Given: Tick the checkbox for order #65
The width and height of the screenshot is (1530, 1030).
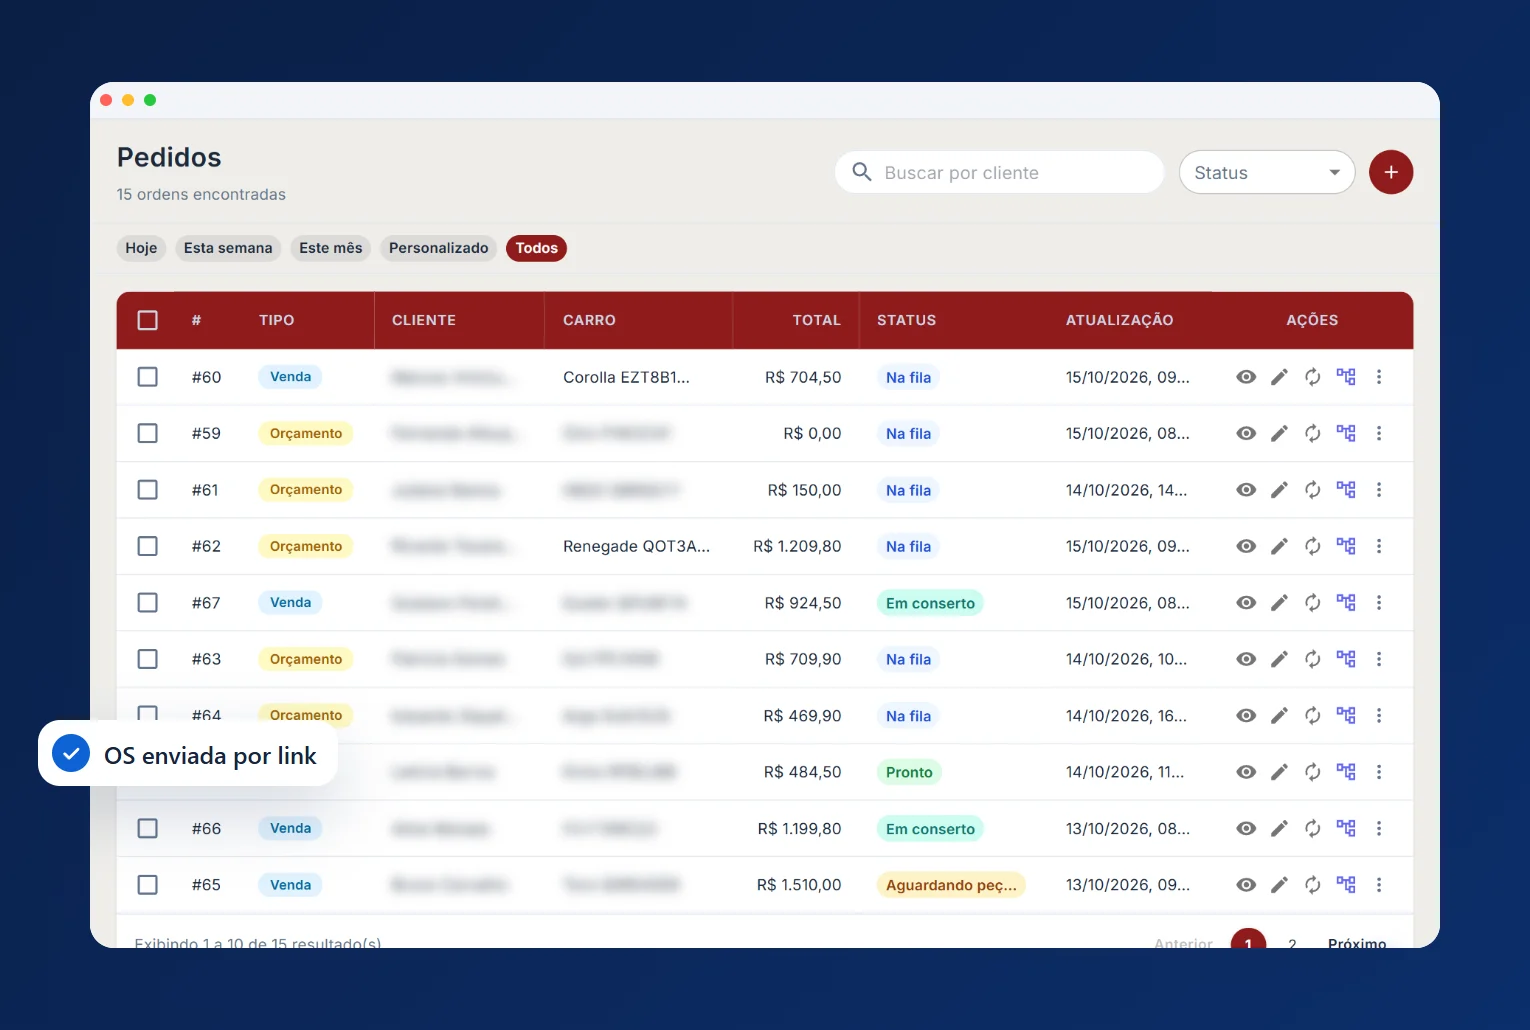Looking at the screenshot, I should [148, 885].
